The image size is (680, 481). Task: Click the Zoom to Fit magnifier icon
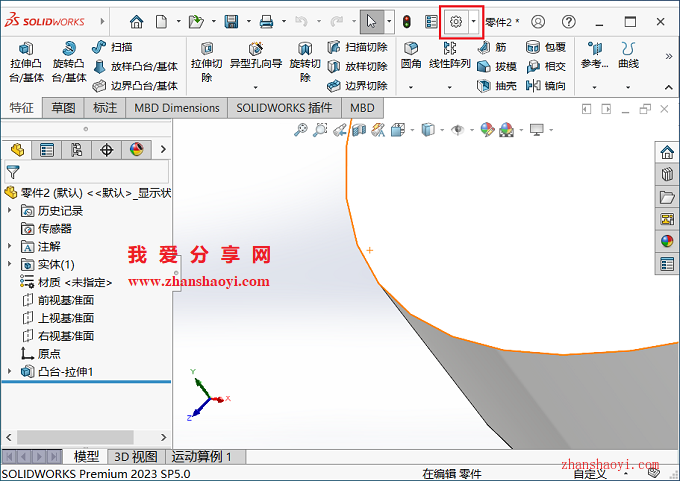tap(301, 130)
